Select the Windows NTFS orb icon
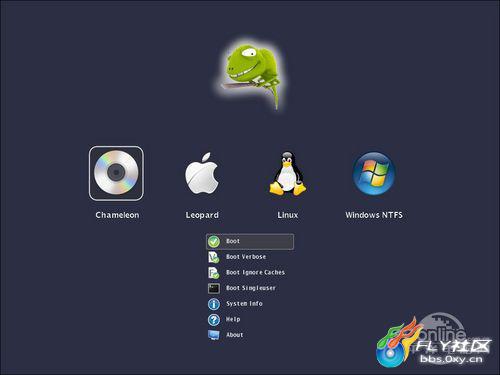The width and height of the screenshot is (500, 375). click(374, 173)
